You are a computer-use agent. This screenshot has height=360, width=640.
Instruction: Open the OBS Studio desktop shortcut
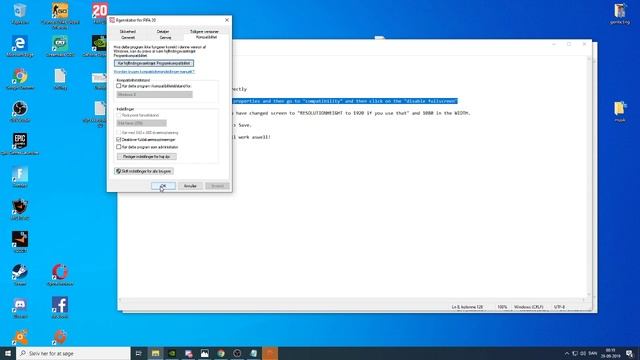[20, 111]
